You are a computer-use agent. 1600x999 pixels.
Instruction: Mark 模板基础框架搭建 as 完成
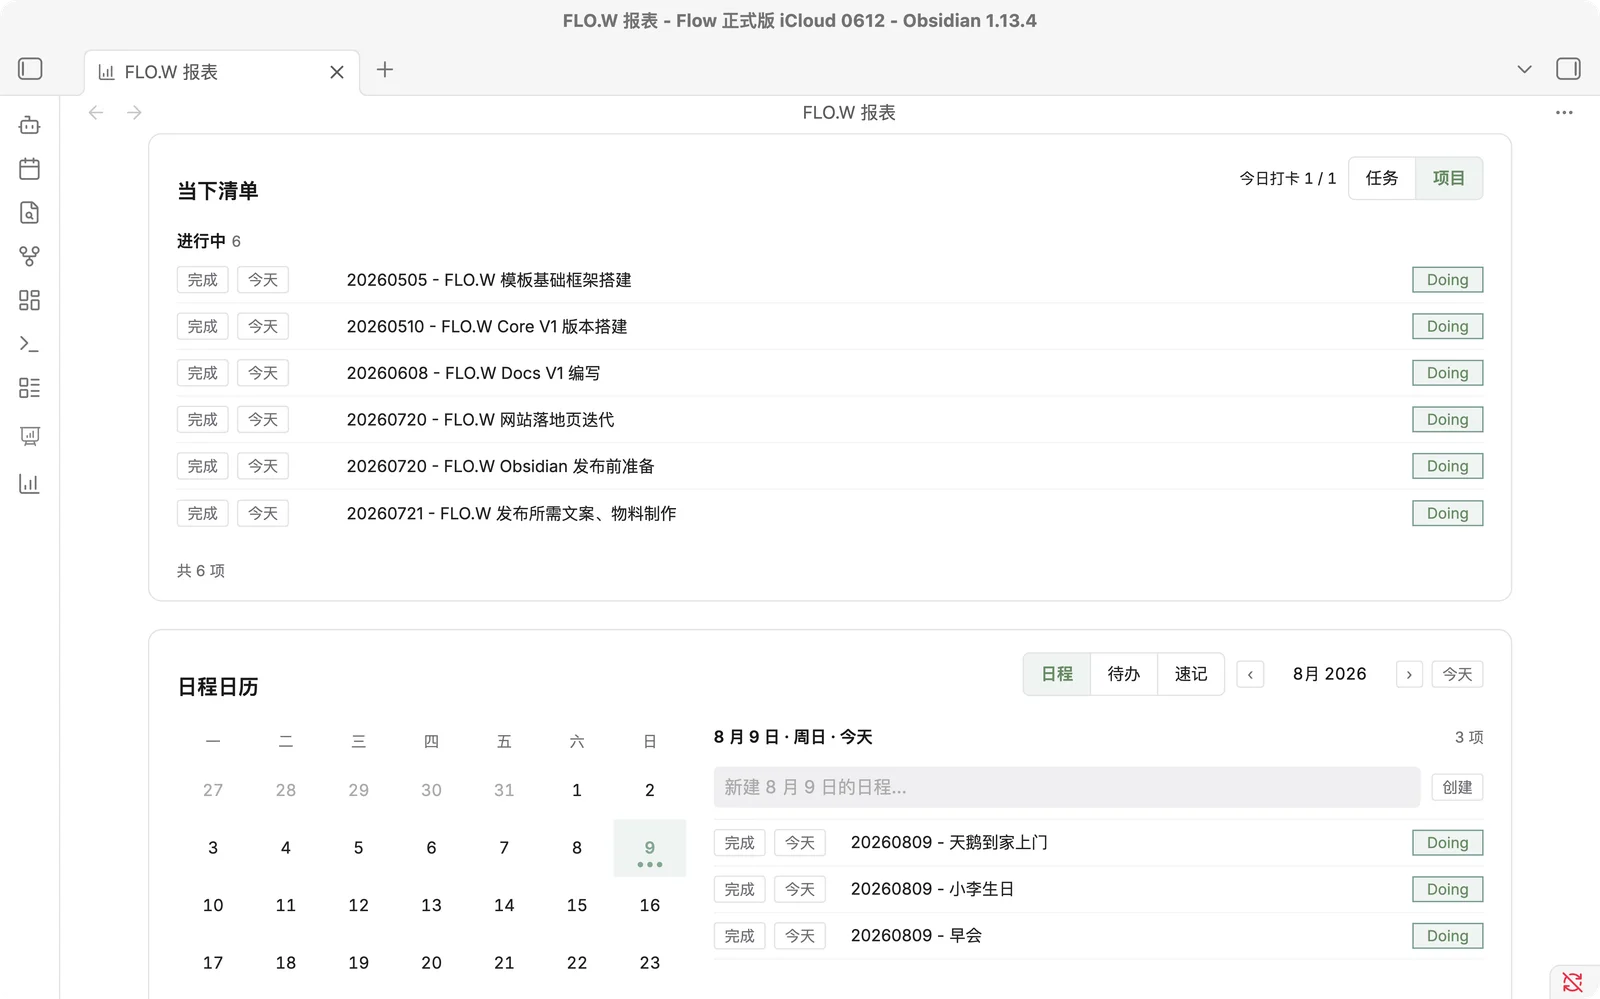pyautogui.click(x=203, y=280)
